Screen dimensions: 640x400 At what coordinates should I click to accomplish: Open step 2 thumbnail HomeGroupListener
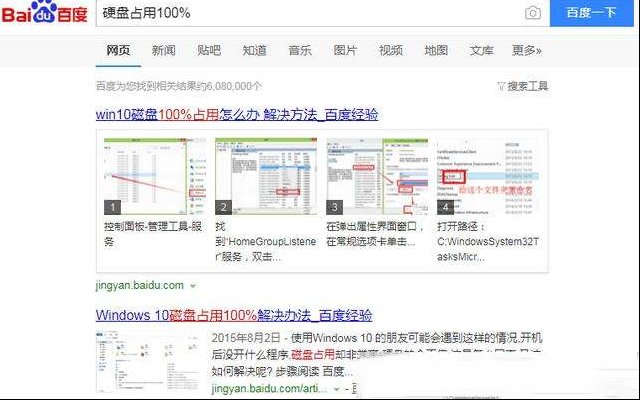[x=266, y=176]
